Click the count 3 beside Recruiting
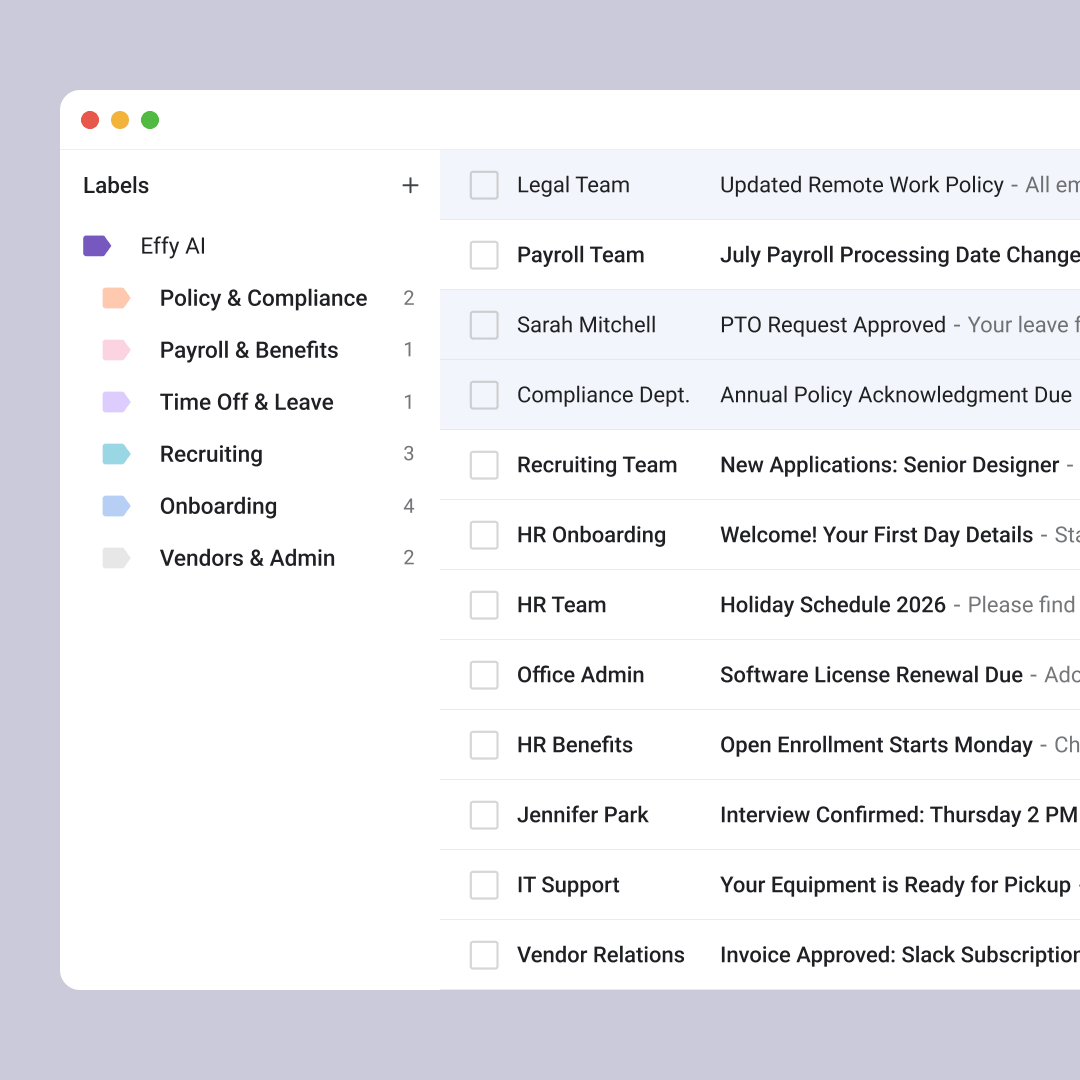The image size is (1080, 1080). click(408, 454)
